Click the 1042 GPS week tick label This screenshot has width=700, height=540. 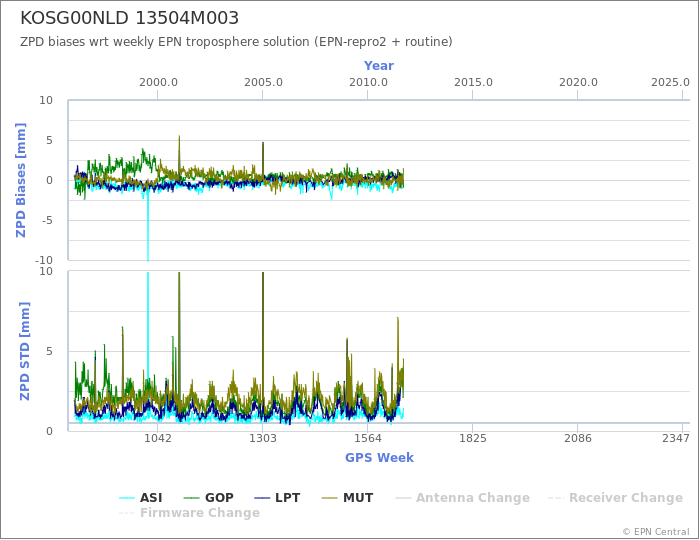coord(158,438)
